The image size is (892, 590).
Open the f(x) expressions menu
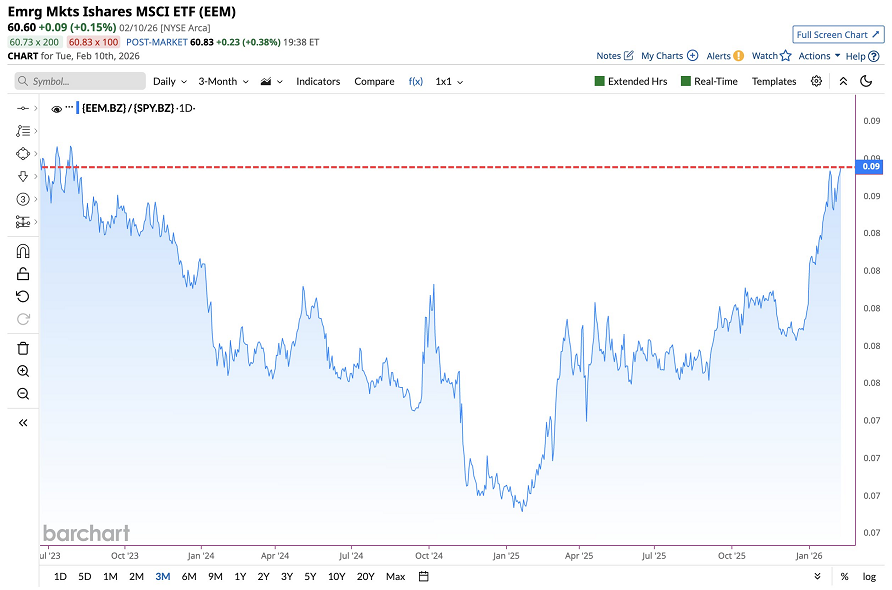416,81
